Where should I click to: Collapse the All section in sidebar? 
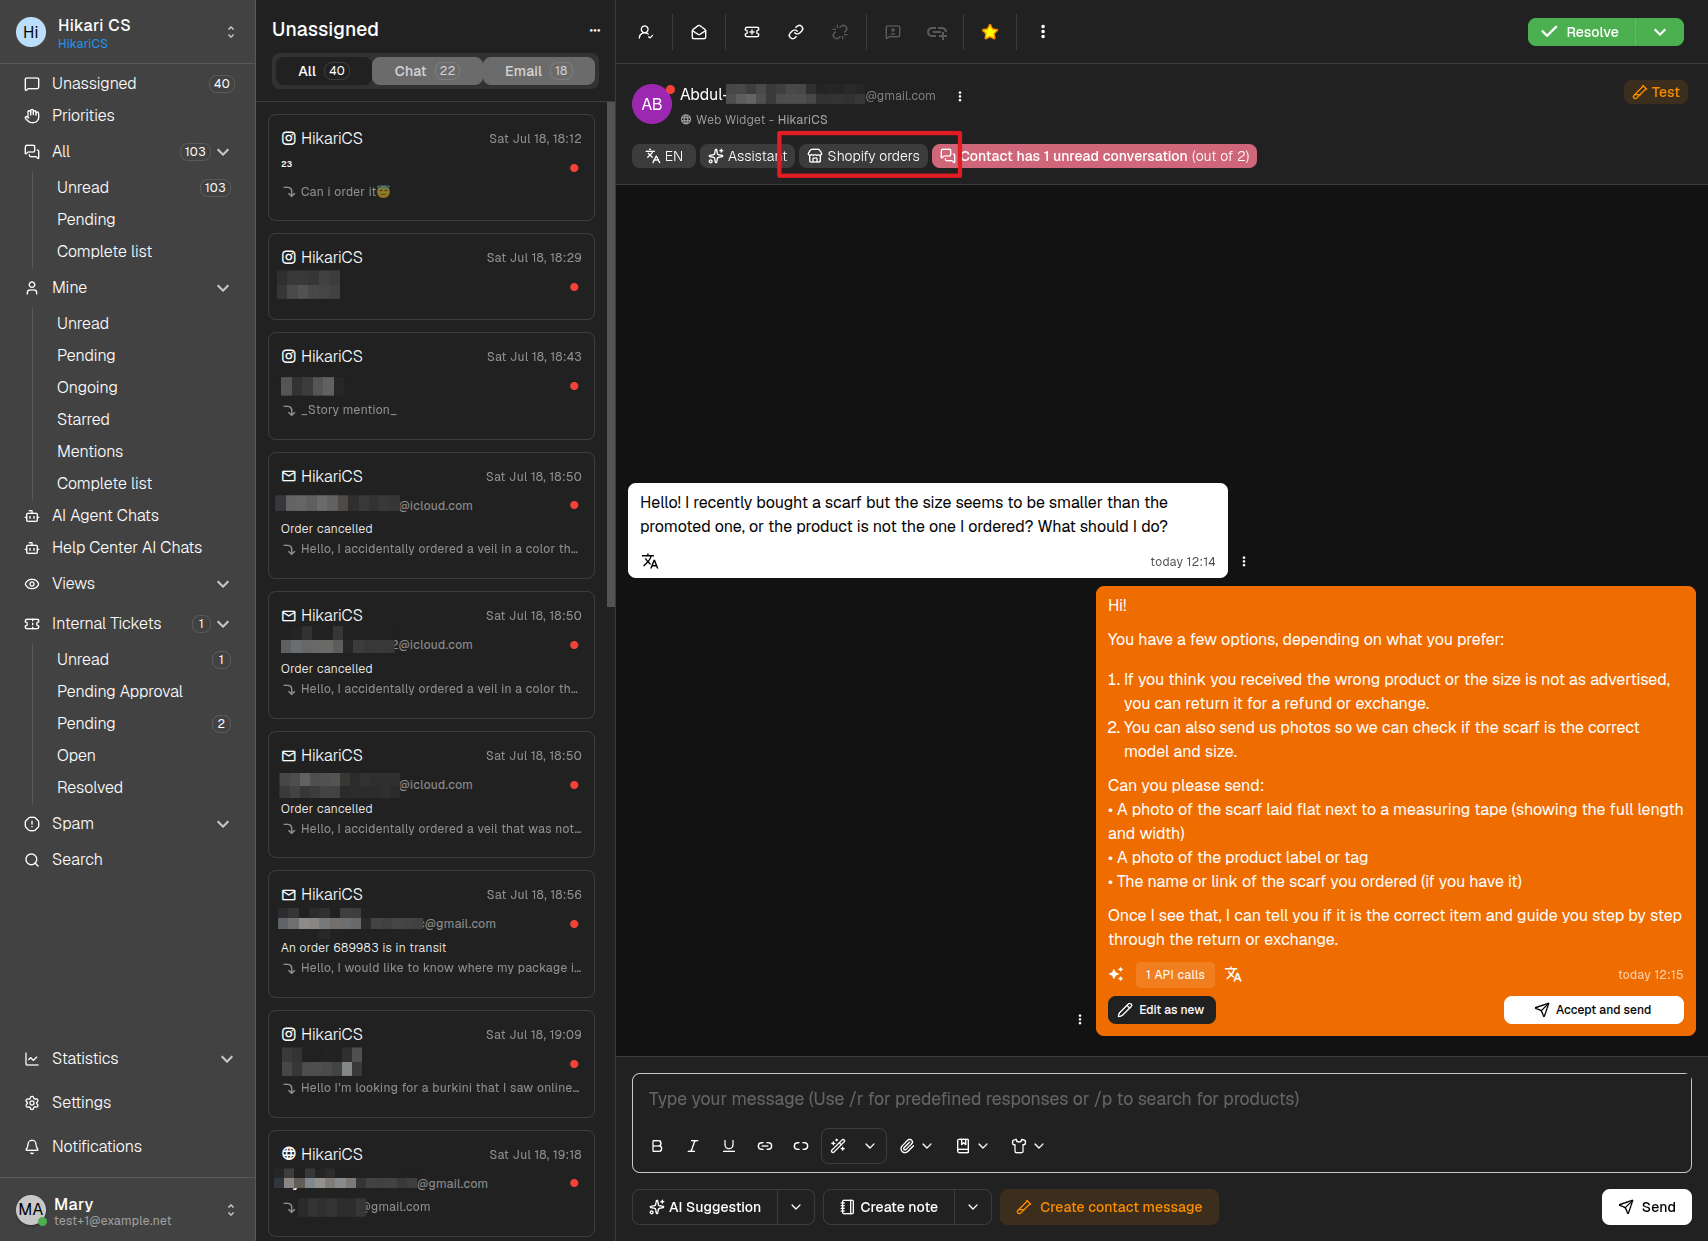(x=223, y=152)
